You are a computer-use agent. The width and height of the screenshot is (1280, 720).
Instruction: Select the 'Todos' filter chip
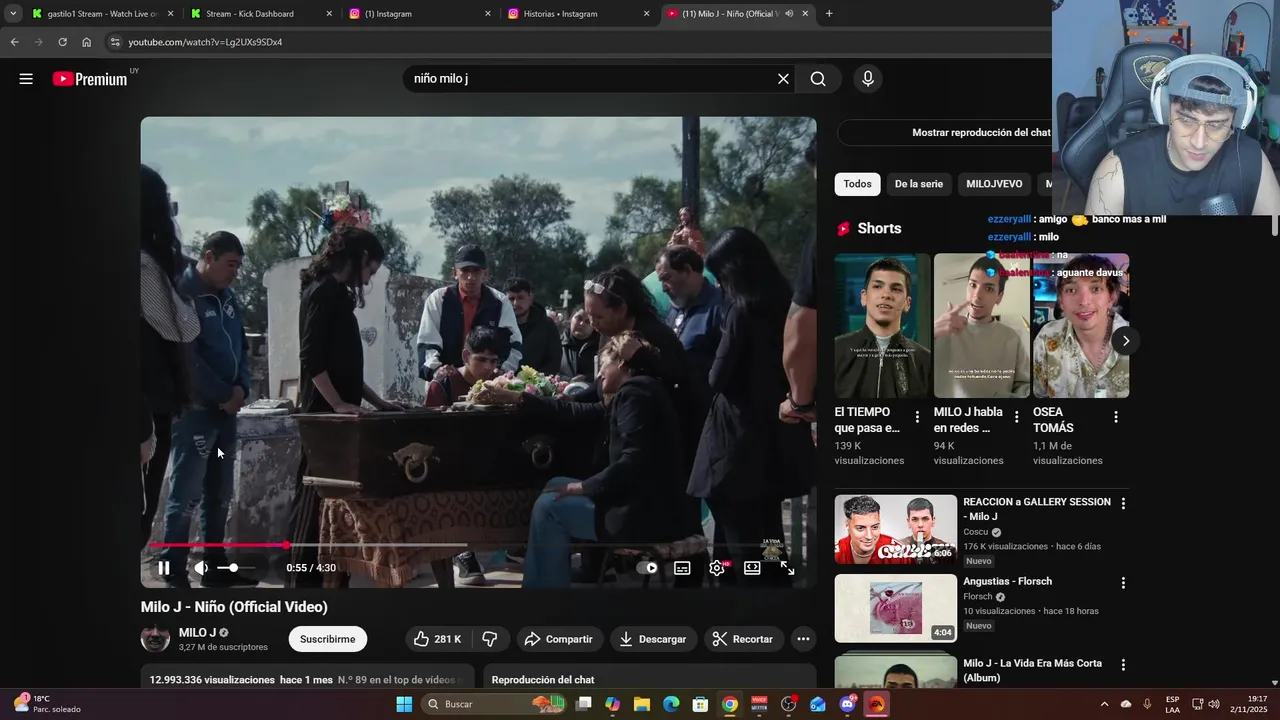point(857,184)
